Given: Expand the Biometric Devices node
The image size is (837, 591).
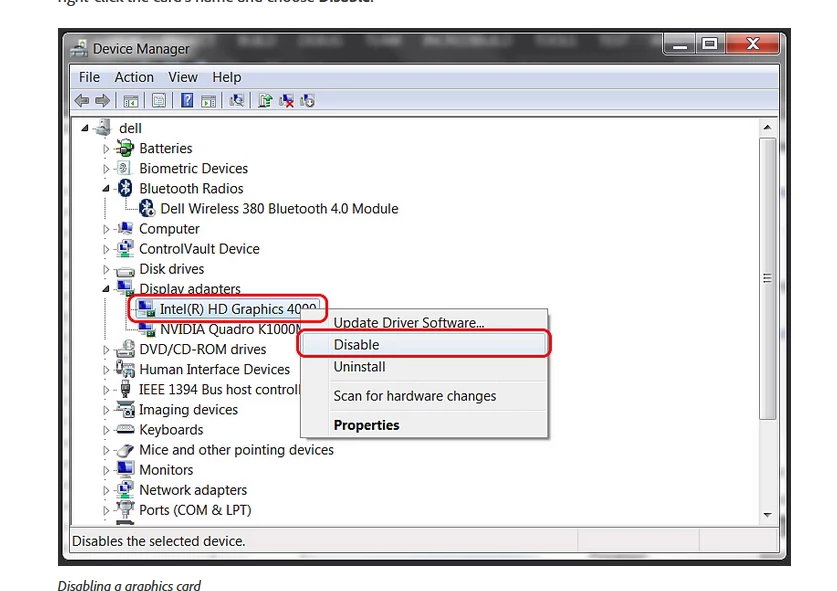Looking at the screenshot, I should 106,169.
